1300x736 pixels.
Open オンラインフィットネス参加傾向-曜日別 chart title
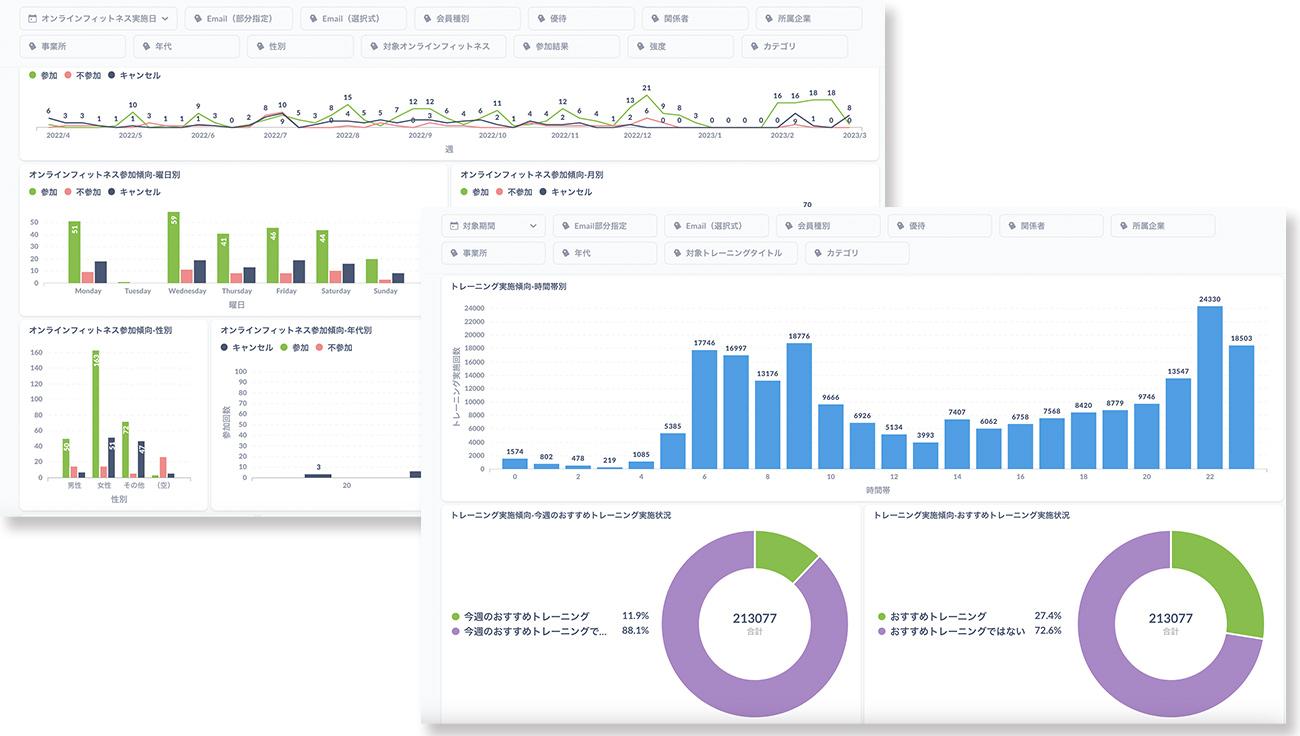point(105,175)
